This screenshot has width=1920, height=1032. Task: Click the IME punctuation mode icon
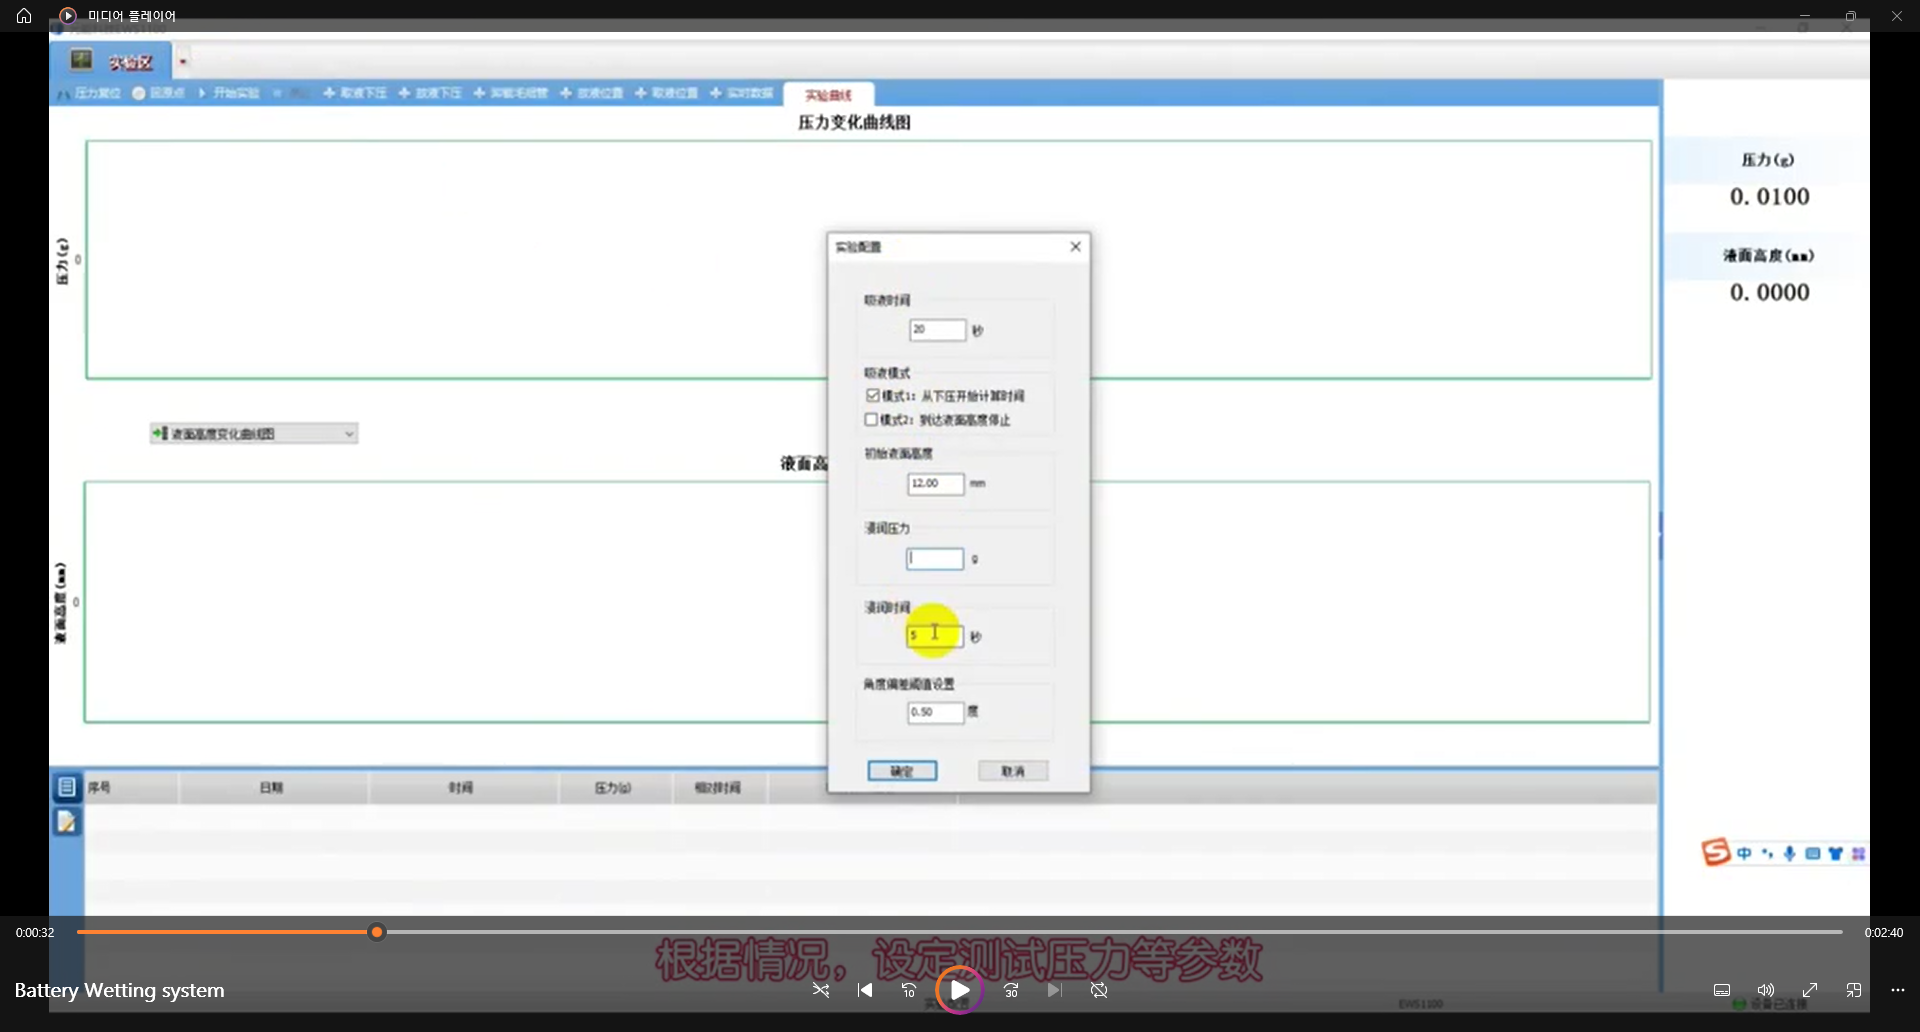[1767, 853]
